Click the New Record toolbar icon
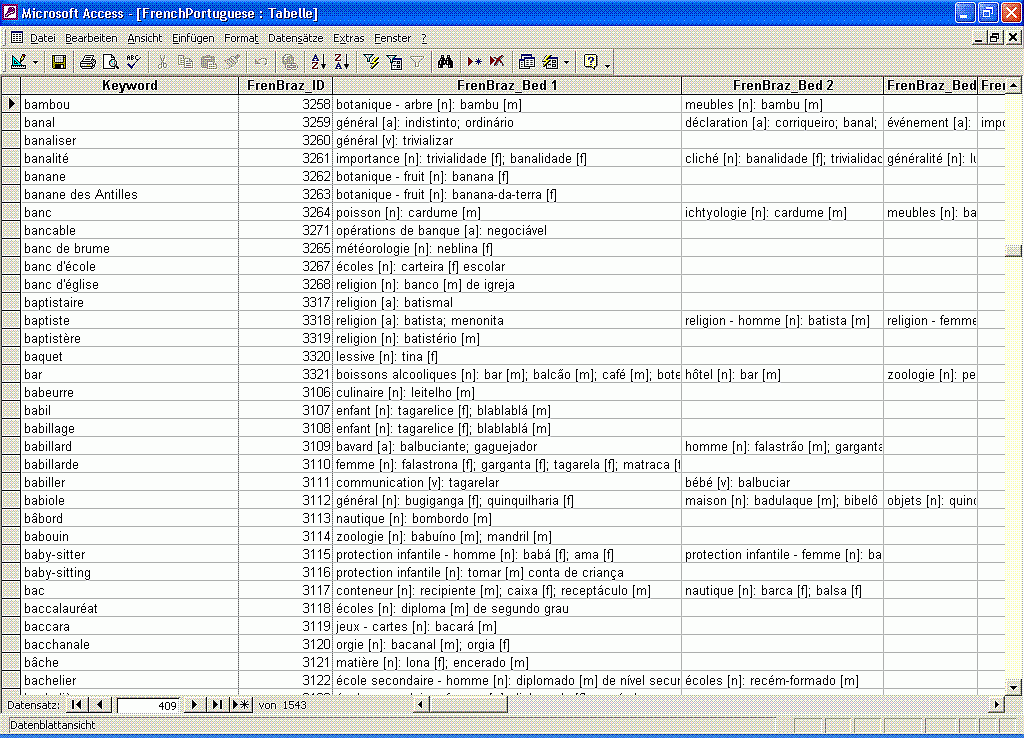1024x738 pixels. (475, 62)
